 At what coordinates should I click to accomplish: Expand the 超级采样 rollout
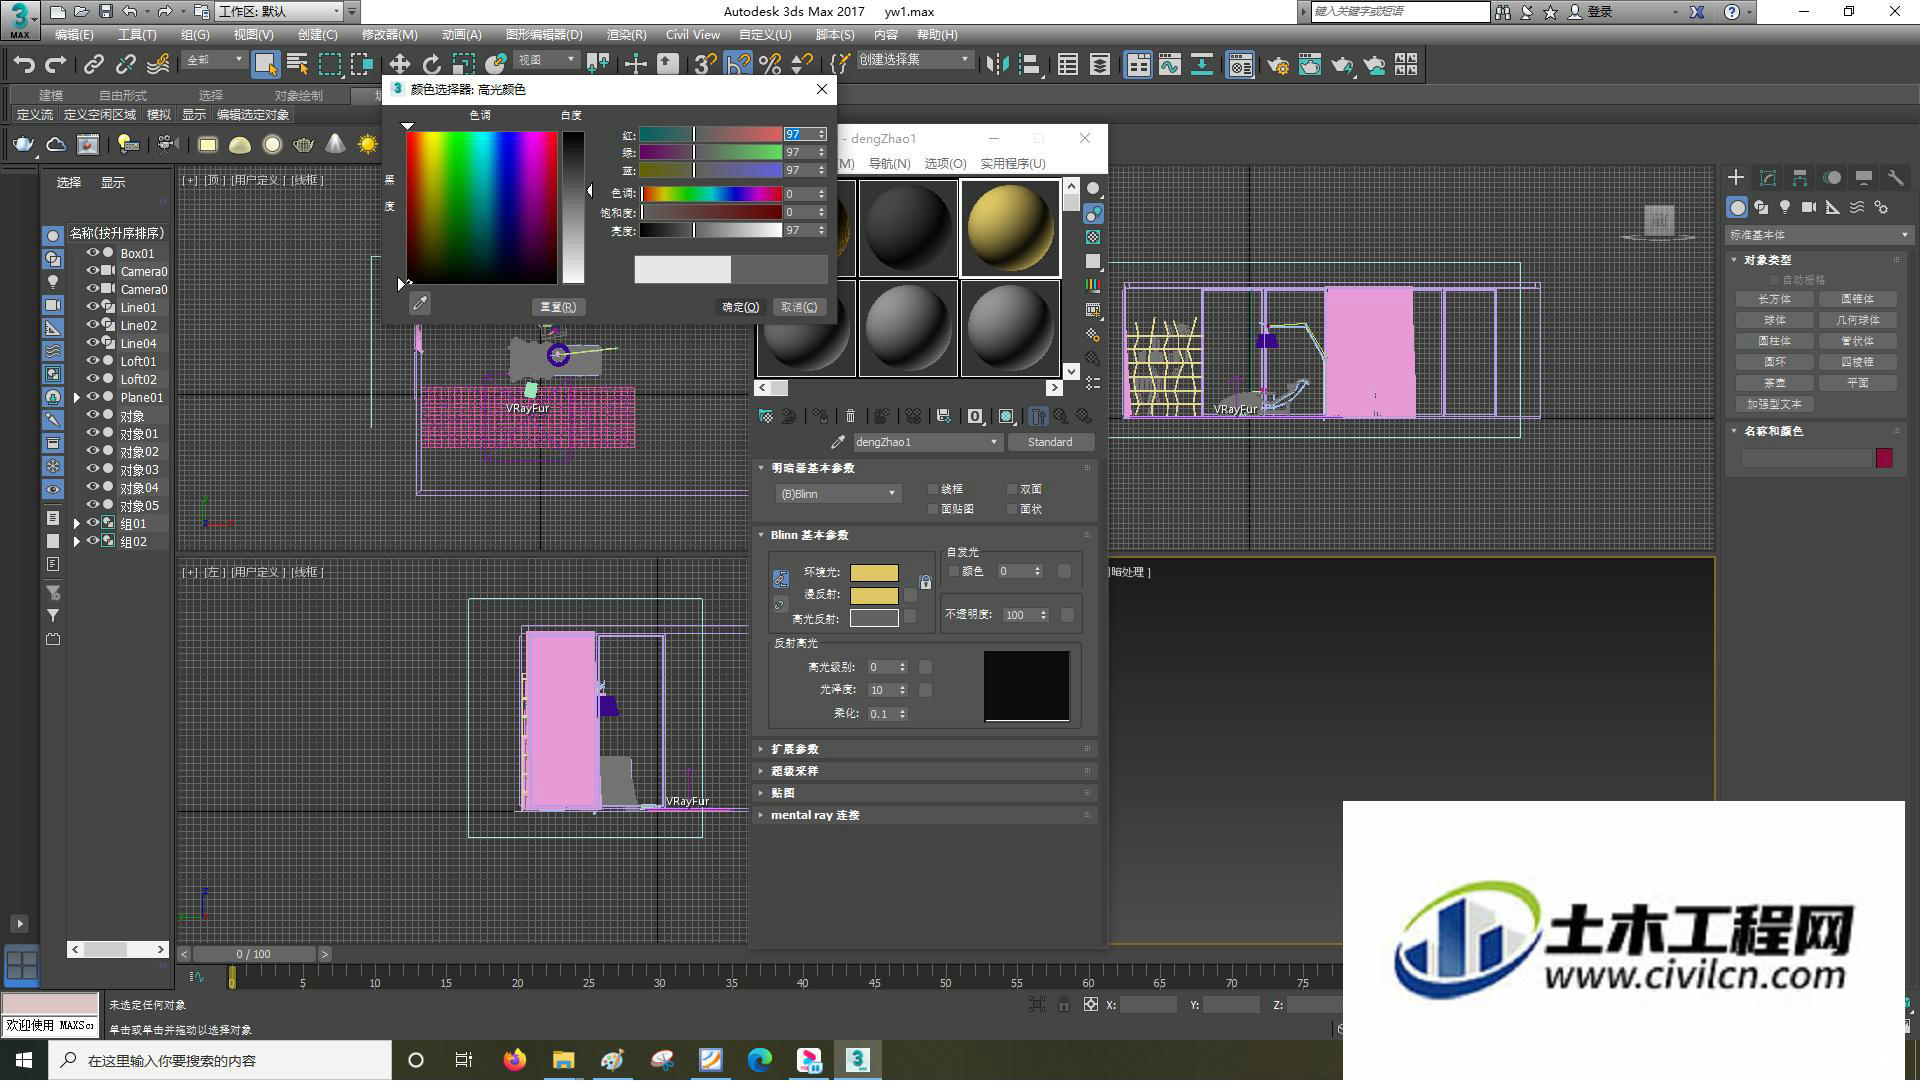click(924, 771)
